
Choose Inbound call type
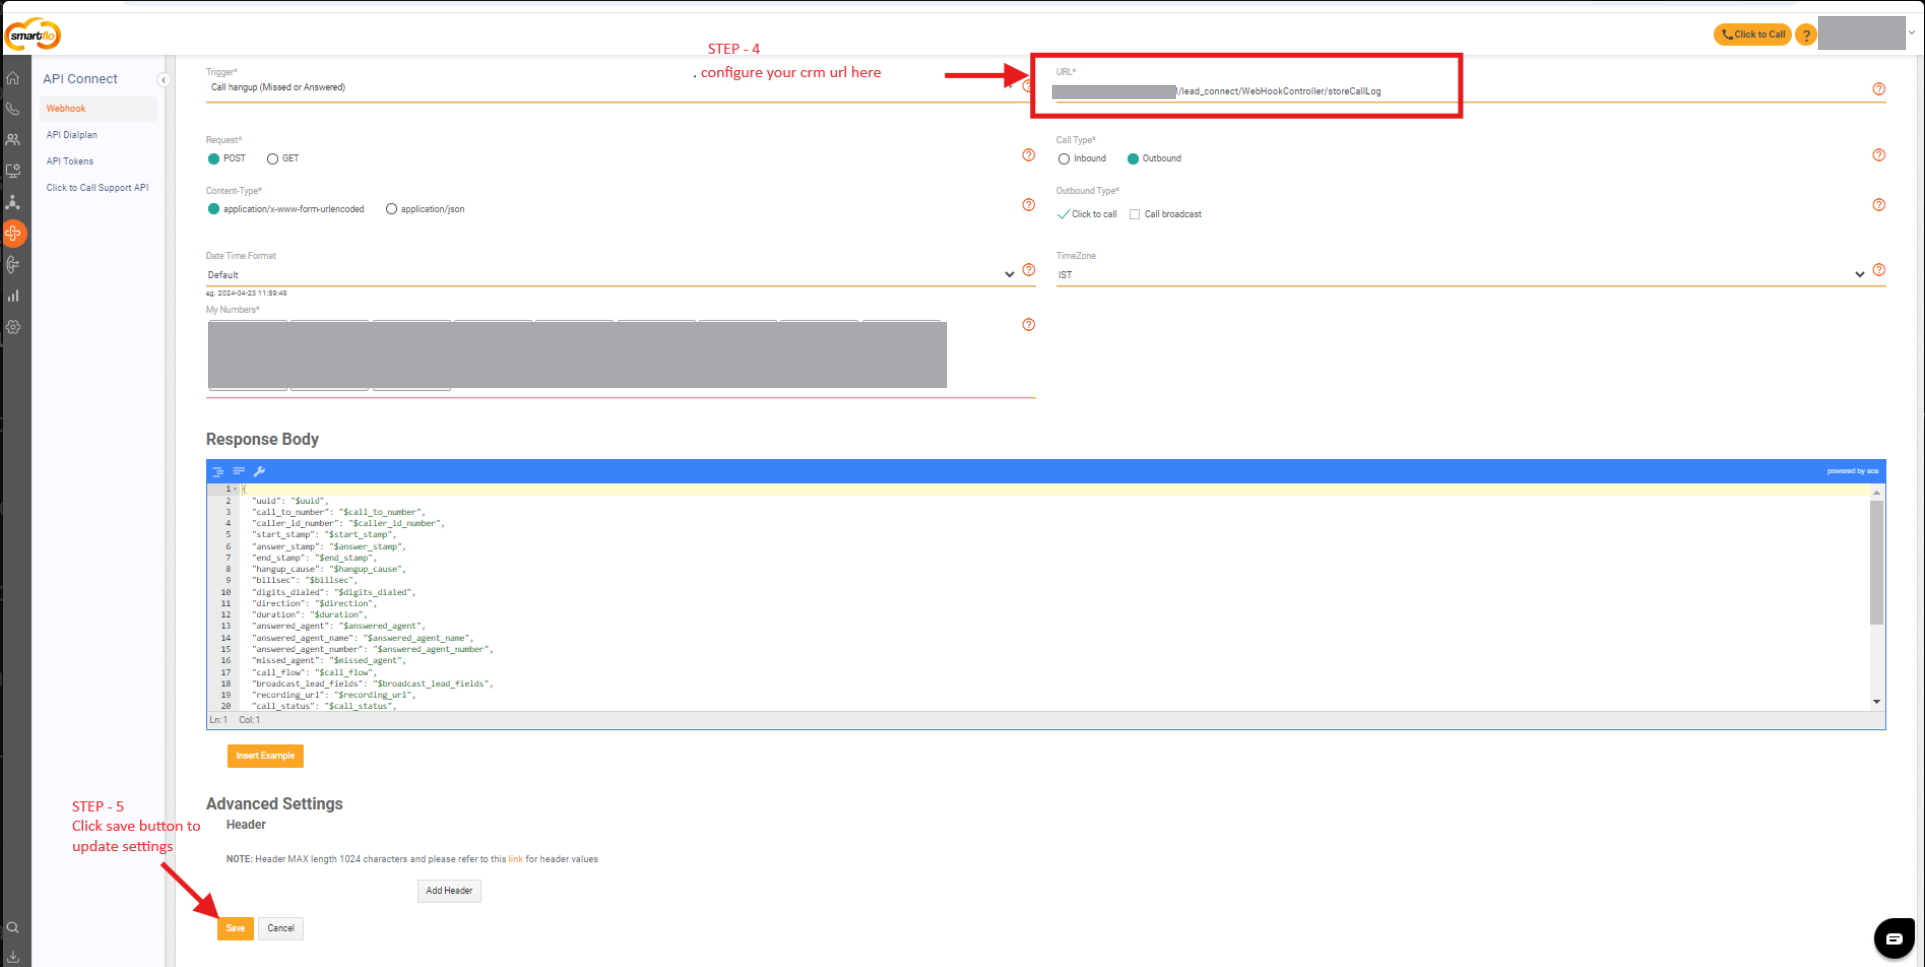tap(1064, 159)
